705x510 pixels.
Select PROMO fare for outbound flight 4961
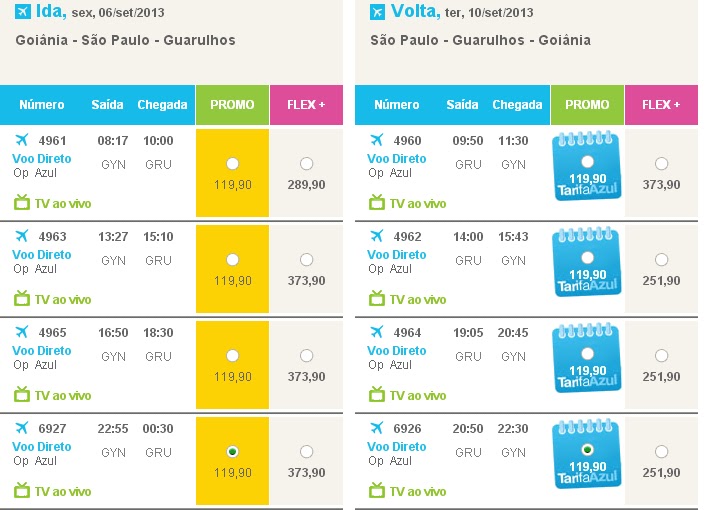(233, 163)
